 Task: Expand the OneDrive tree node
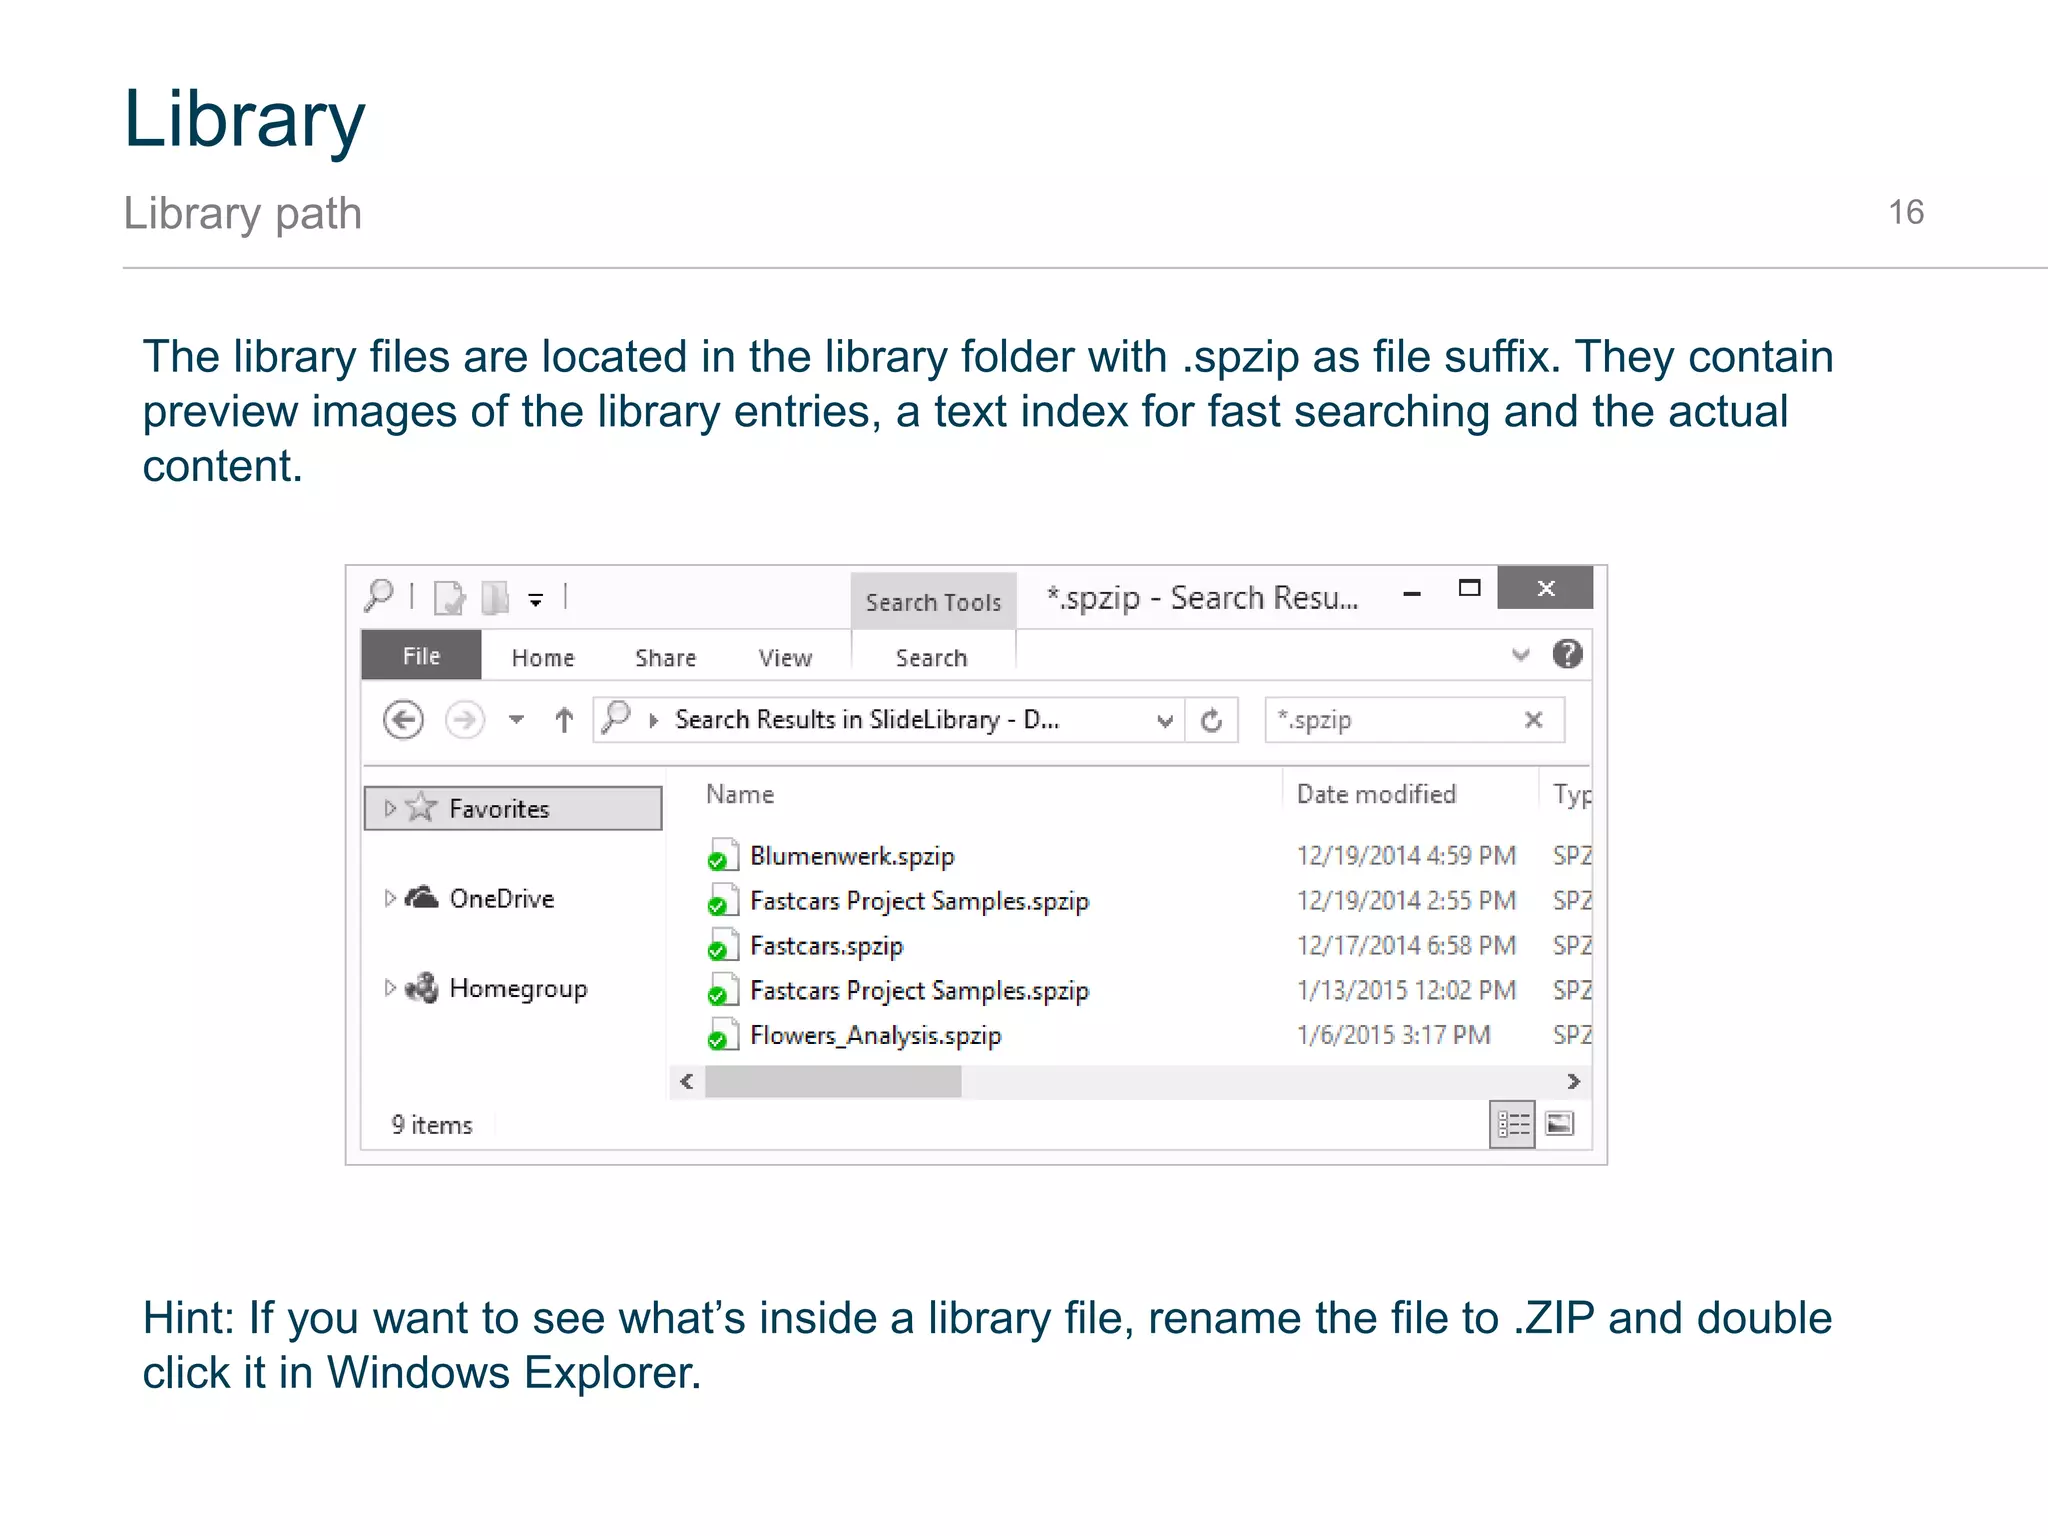(x=390, y=898)
